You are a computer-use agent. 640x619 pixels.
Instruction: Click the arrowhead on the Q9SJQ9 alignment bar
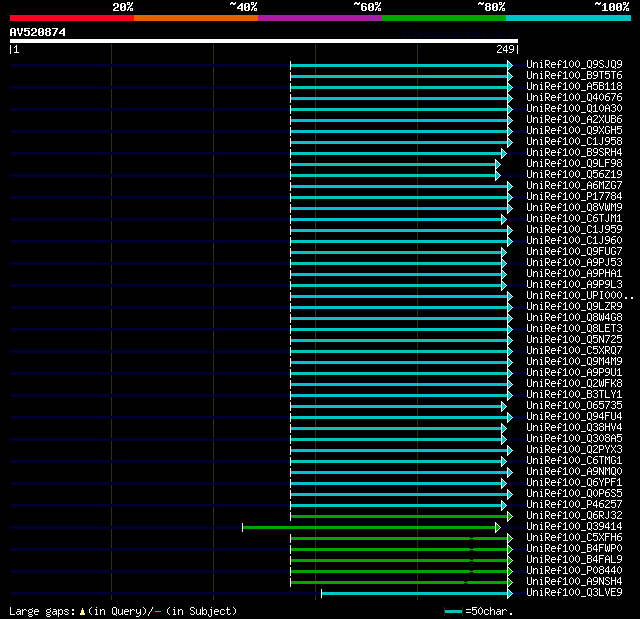[509, 65]
